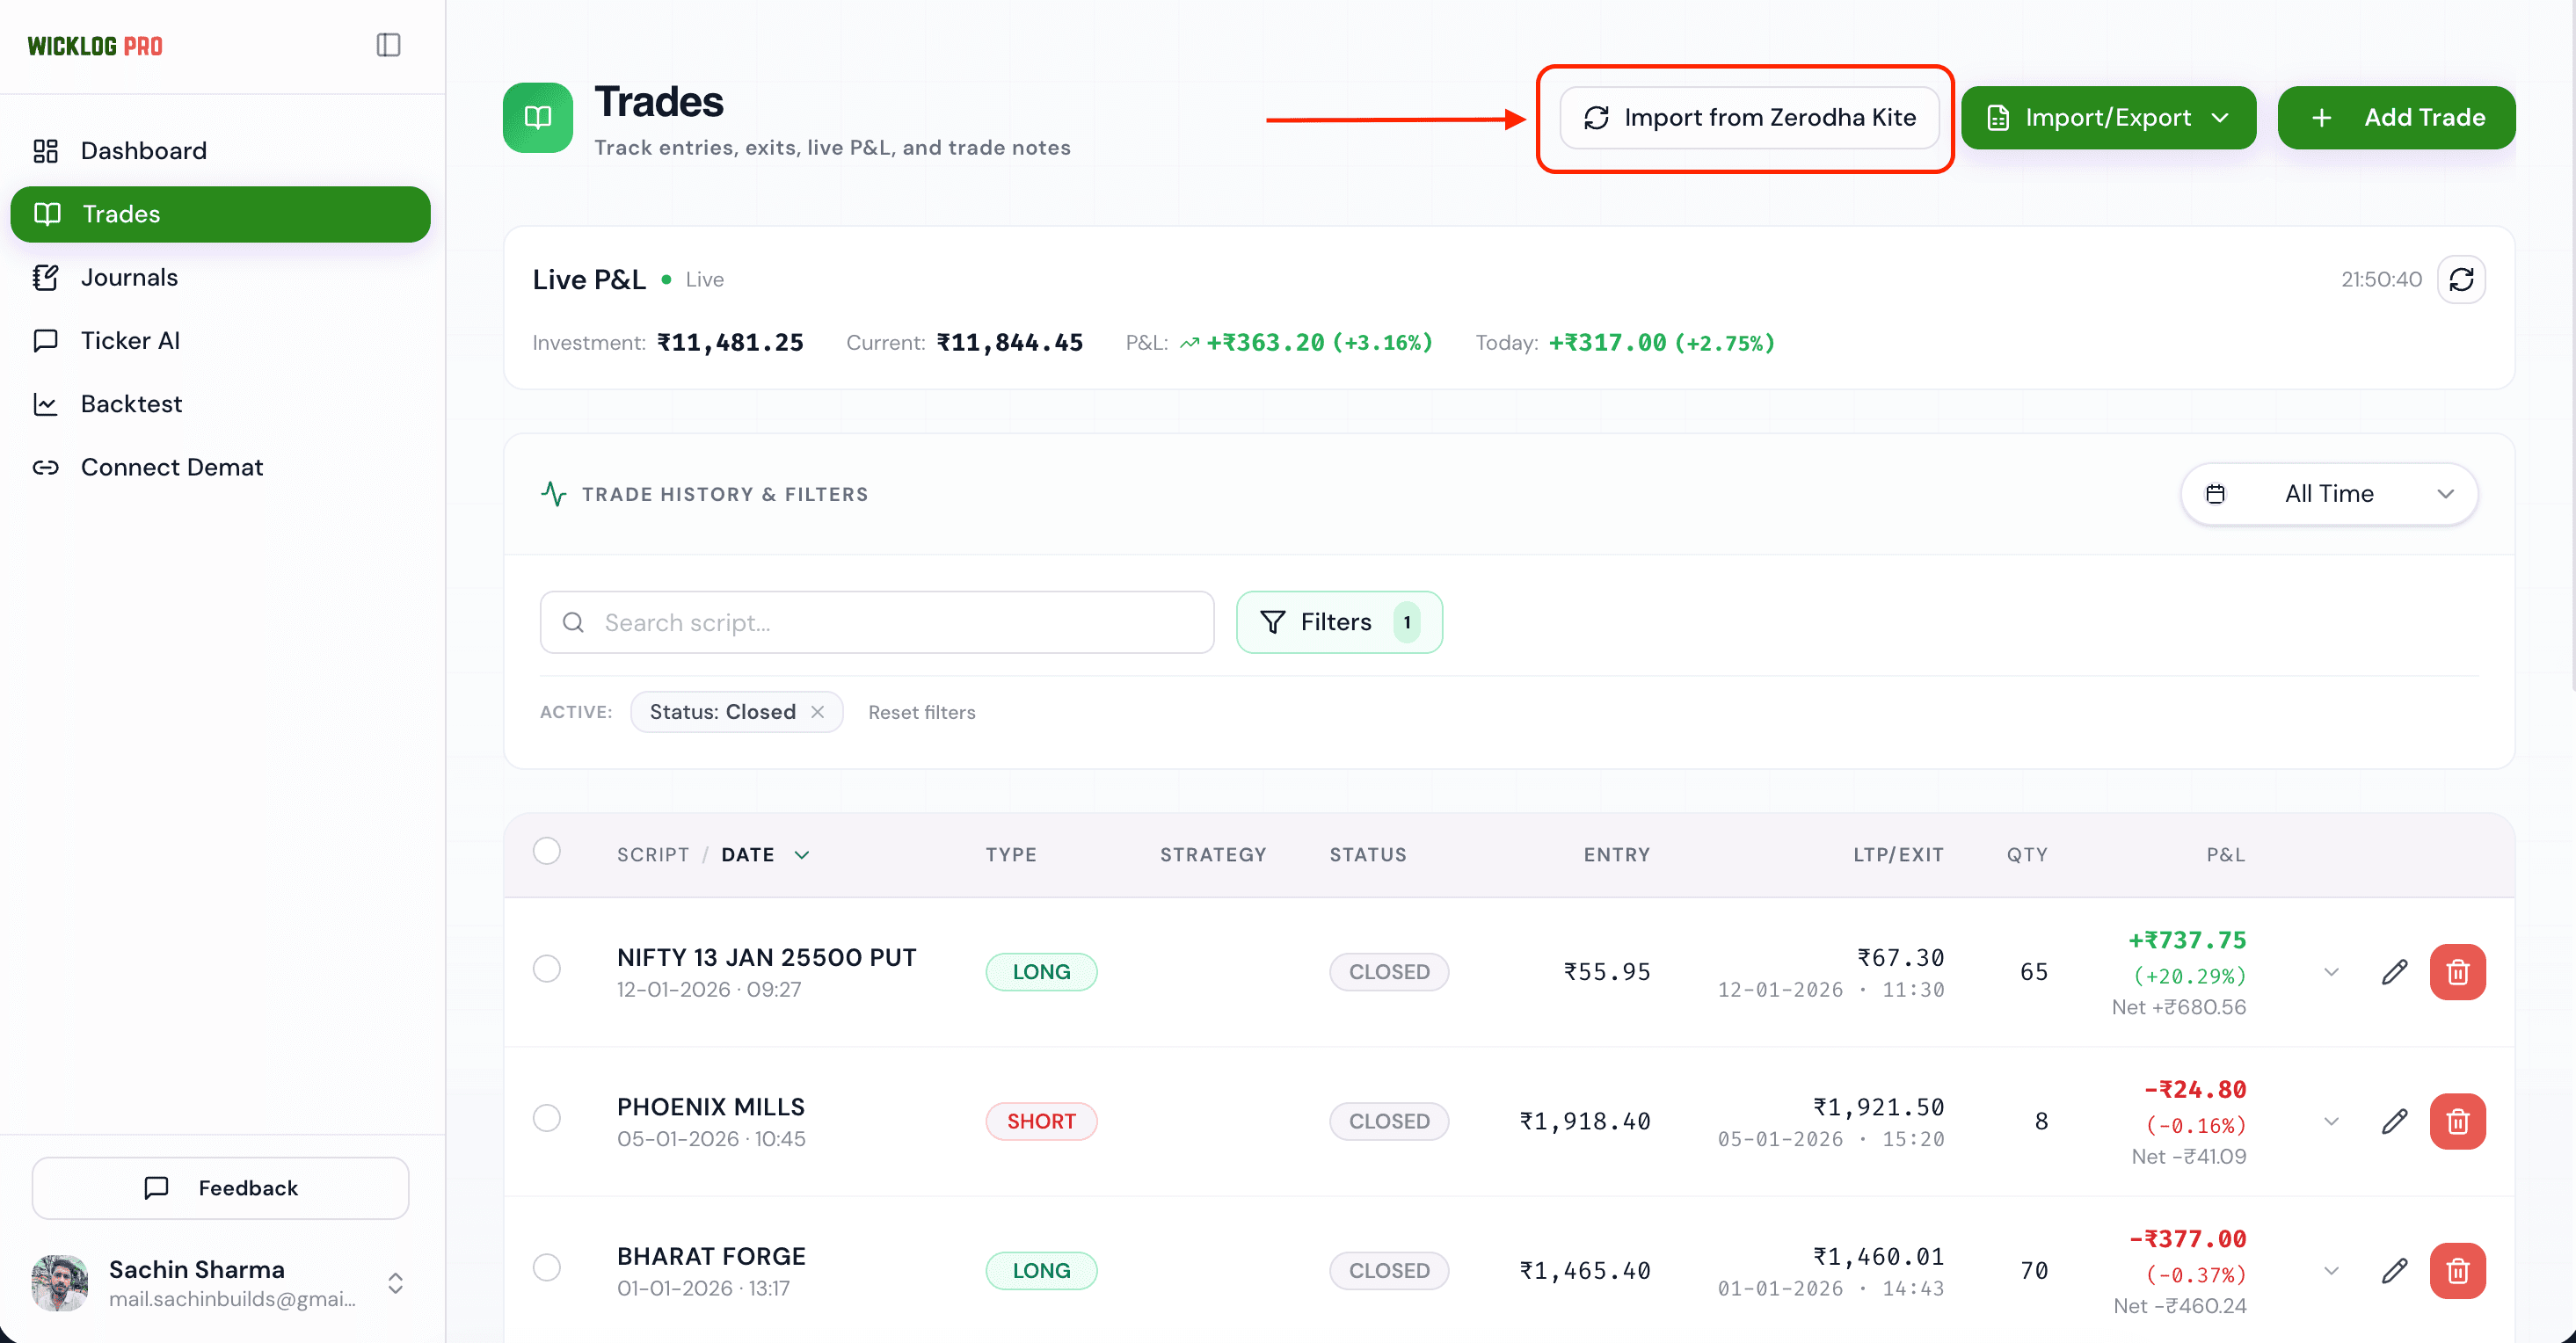Open Backtest in the sidebar
Screen dimensions: 2576x1343
click(220, 404)
